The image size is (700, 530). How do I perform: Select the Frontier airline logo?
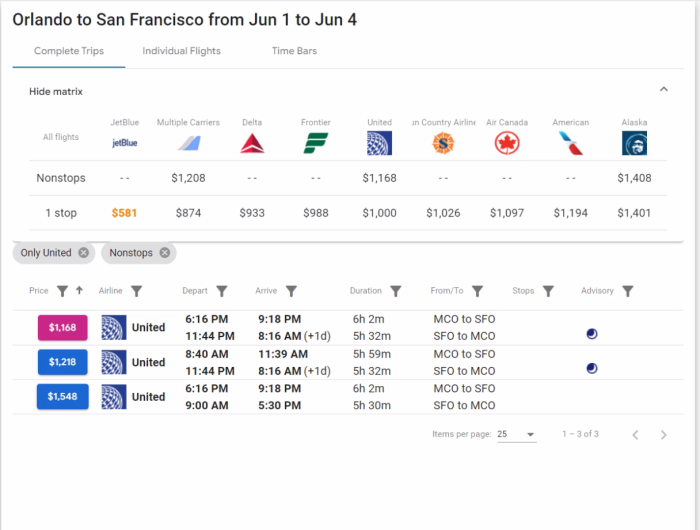[x=316, y=143]
